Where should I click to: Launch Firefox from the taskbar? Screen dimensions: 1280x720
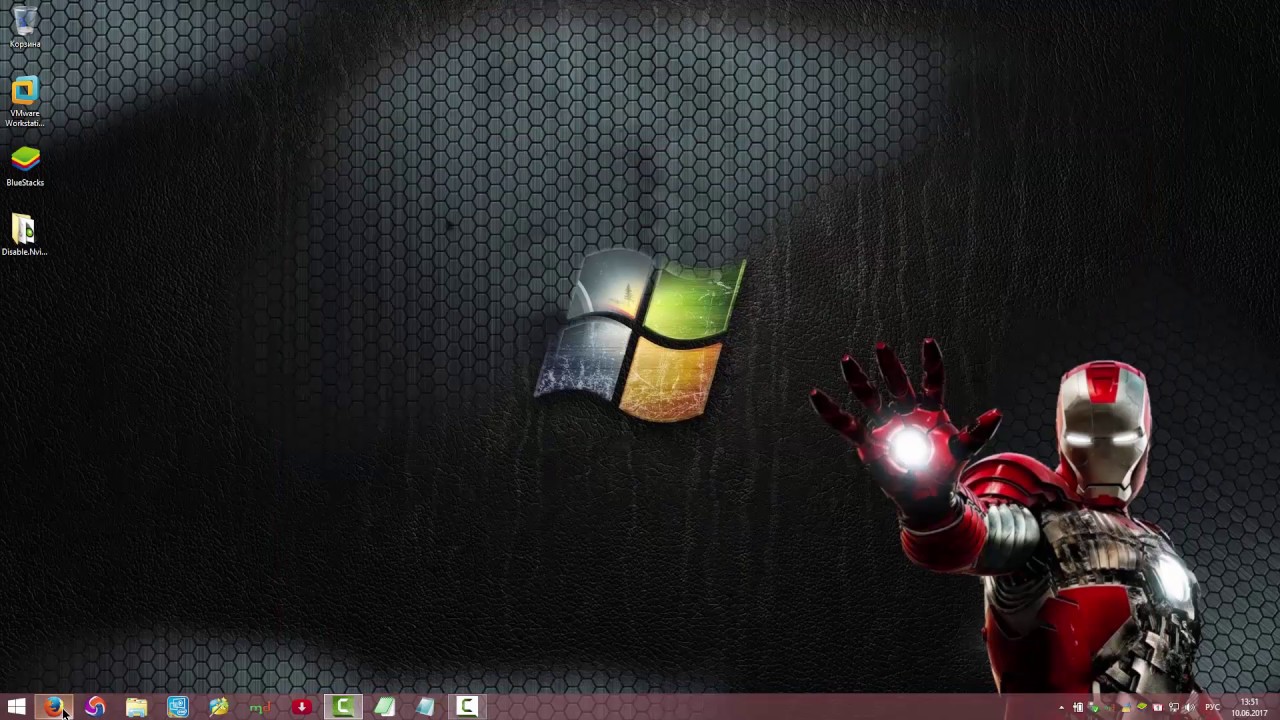click(54, 708)
